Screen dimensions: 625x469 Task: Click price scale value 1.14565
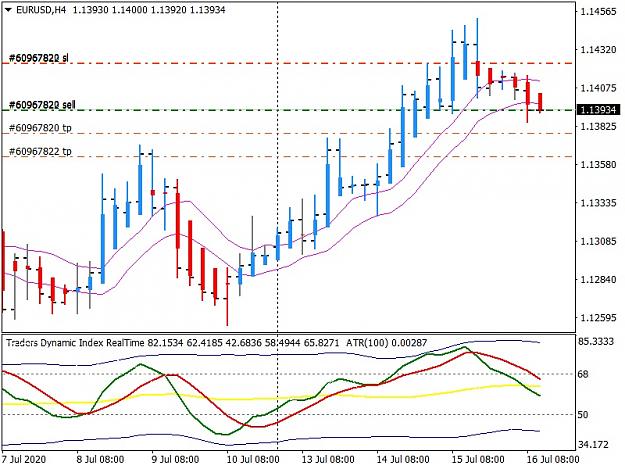(598, 12)
